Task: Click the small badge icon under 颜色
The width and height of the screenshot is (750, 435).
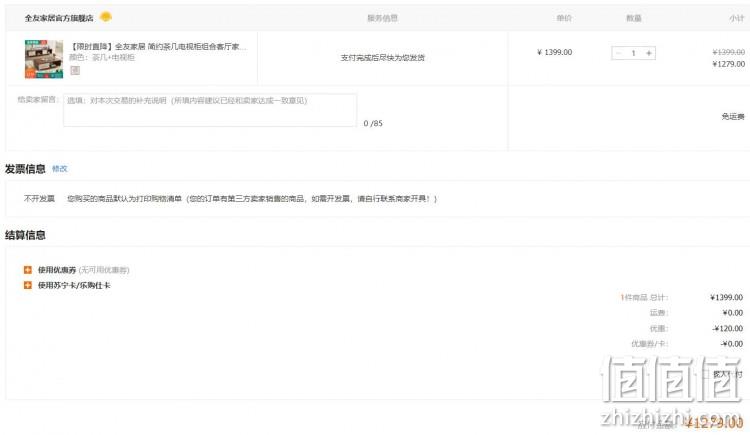Action: [x=75, y=70]
